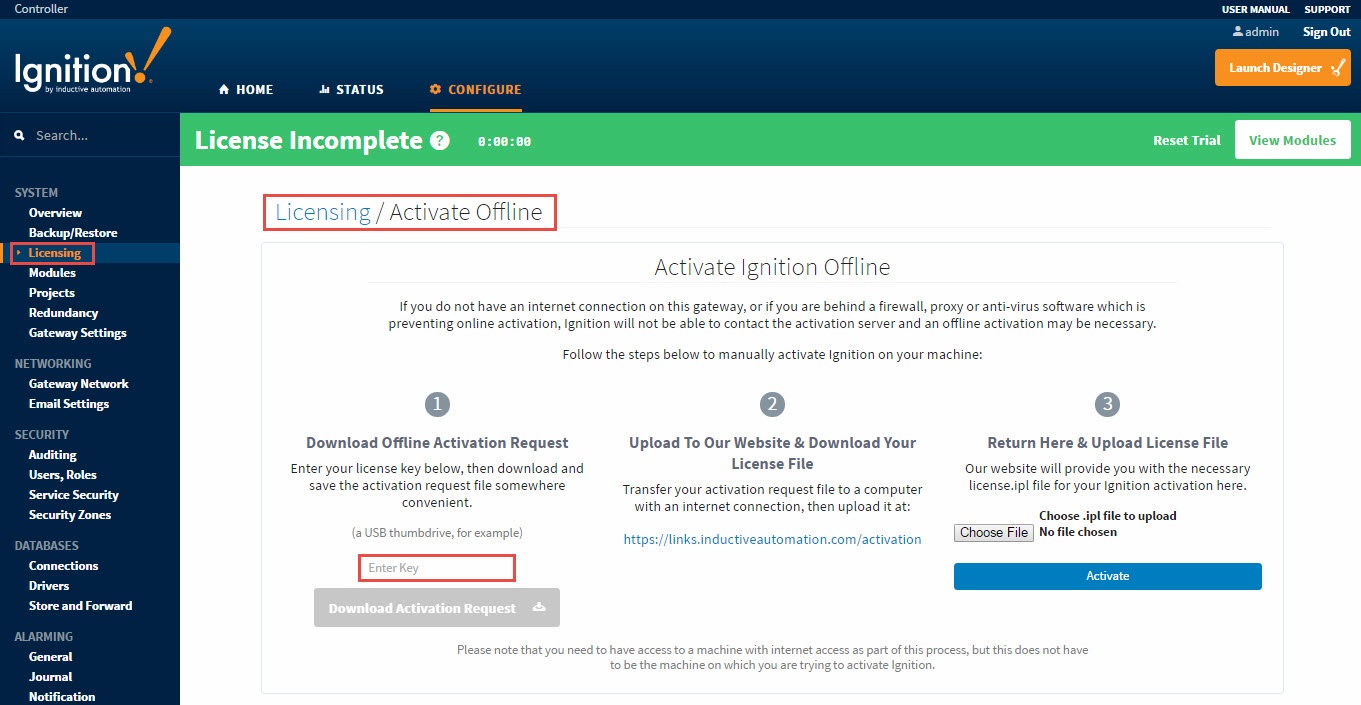1361x705 pixels.
Task: Choose an .ipl file to upload
Action: 992,532
